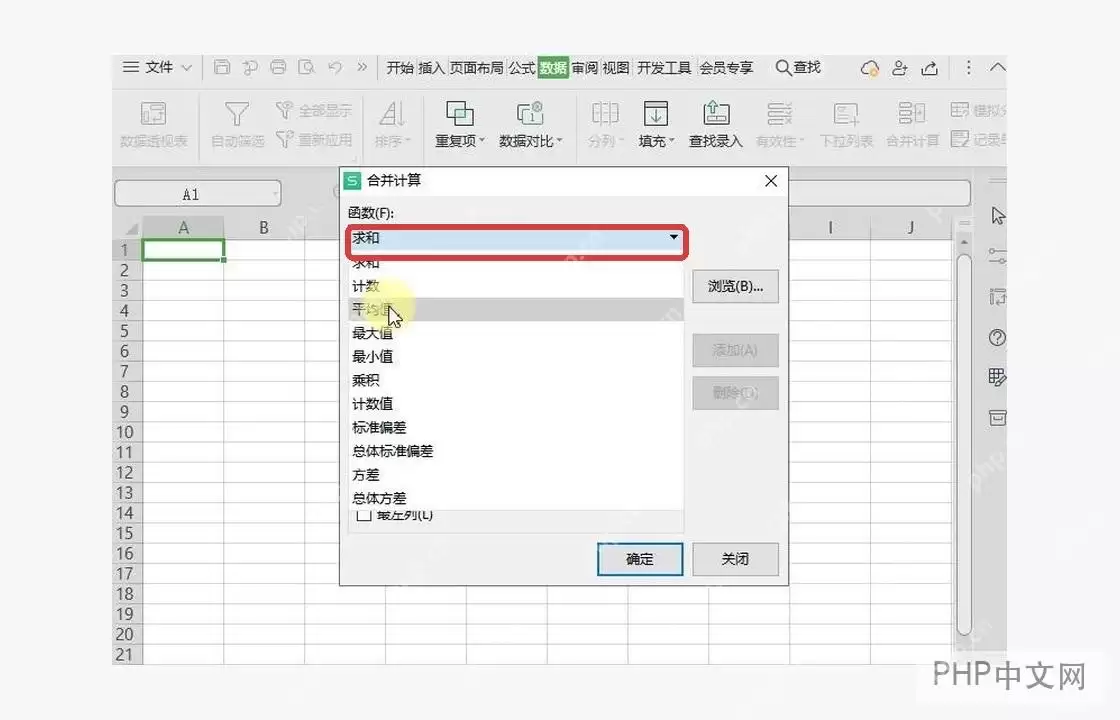Select 标准偏差 from the function list

coord(516,427)
